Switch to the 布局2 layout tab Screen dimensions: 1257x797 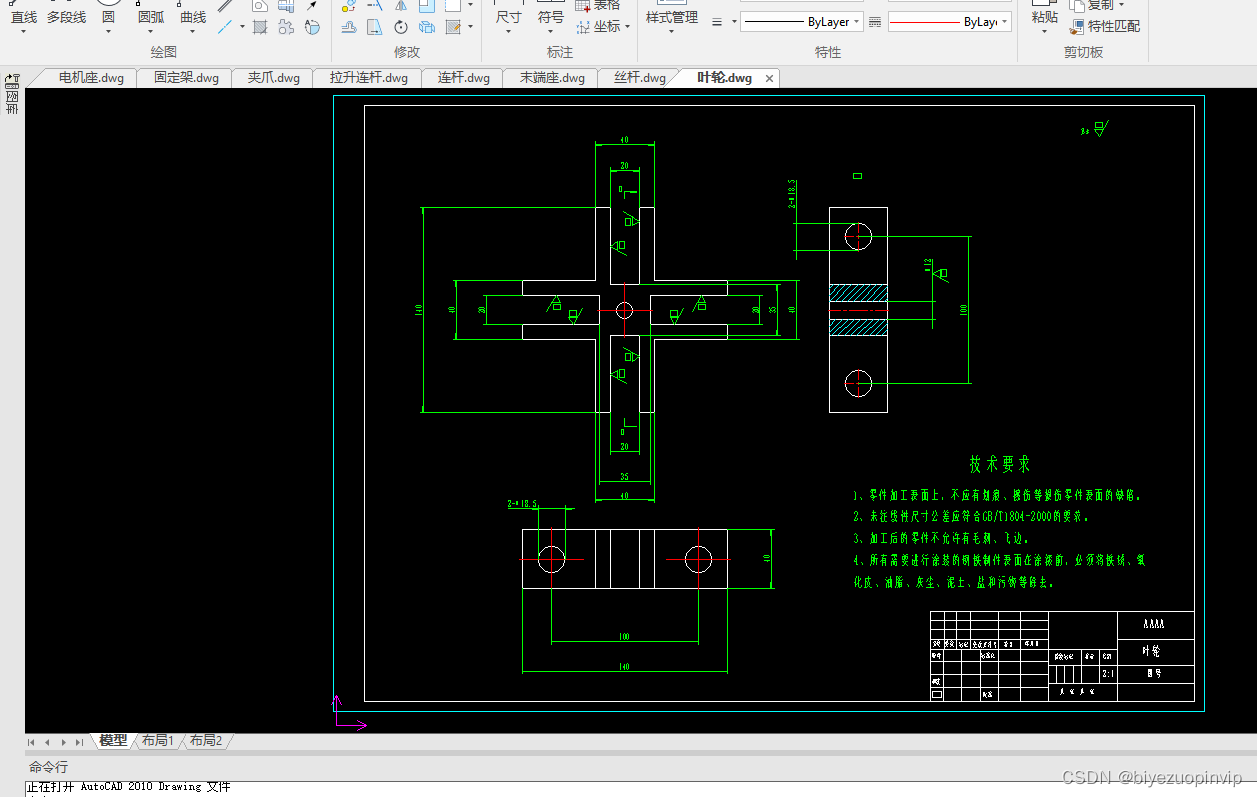[x=205, y=741]
